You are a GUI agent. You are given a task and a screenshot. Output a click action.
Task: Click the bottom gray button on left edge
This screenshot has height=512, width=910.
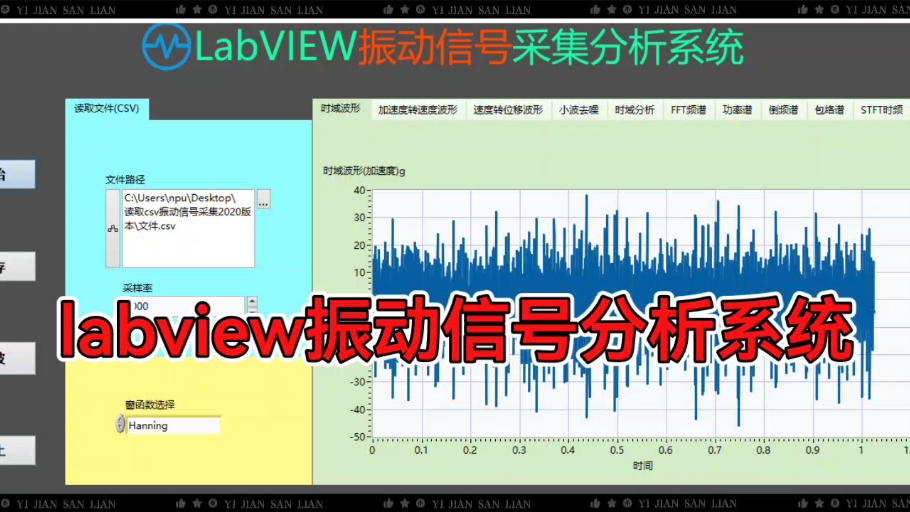coord(17,450)
